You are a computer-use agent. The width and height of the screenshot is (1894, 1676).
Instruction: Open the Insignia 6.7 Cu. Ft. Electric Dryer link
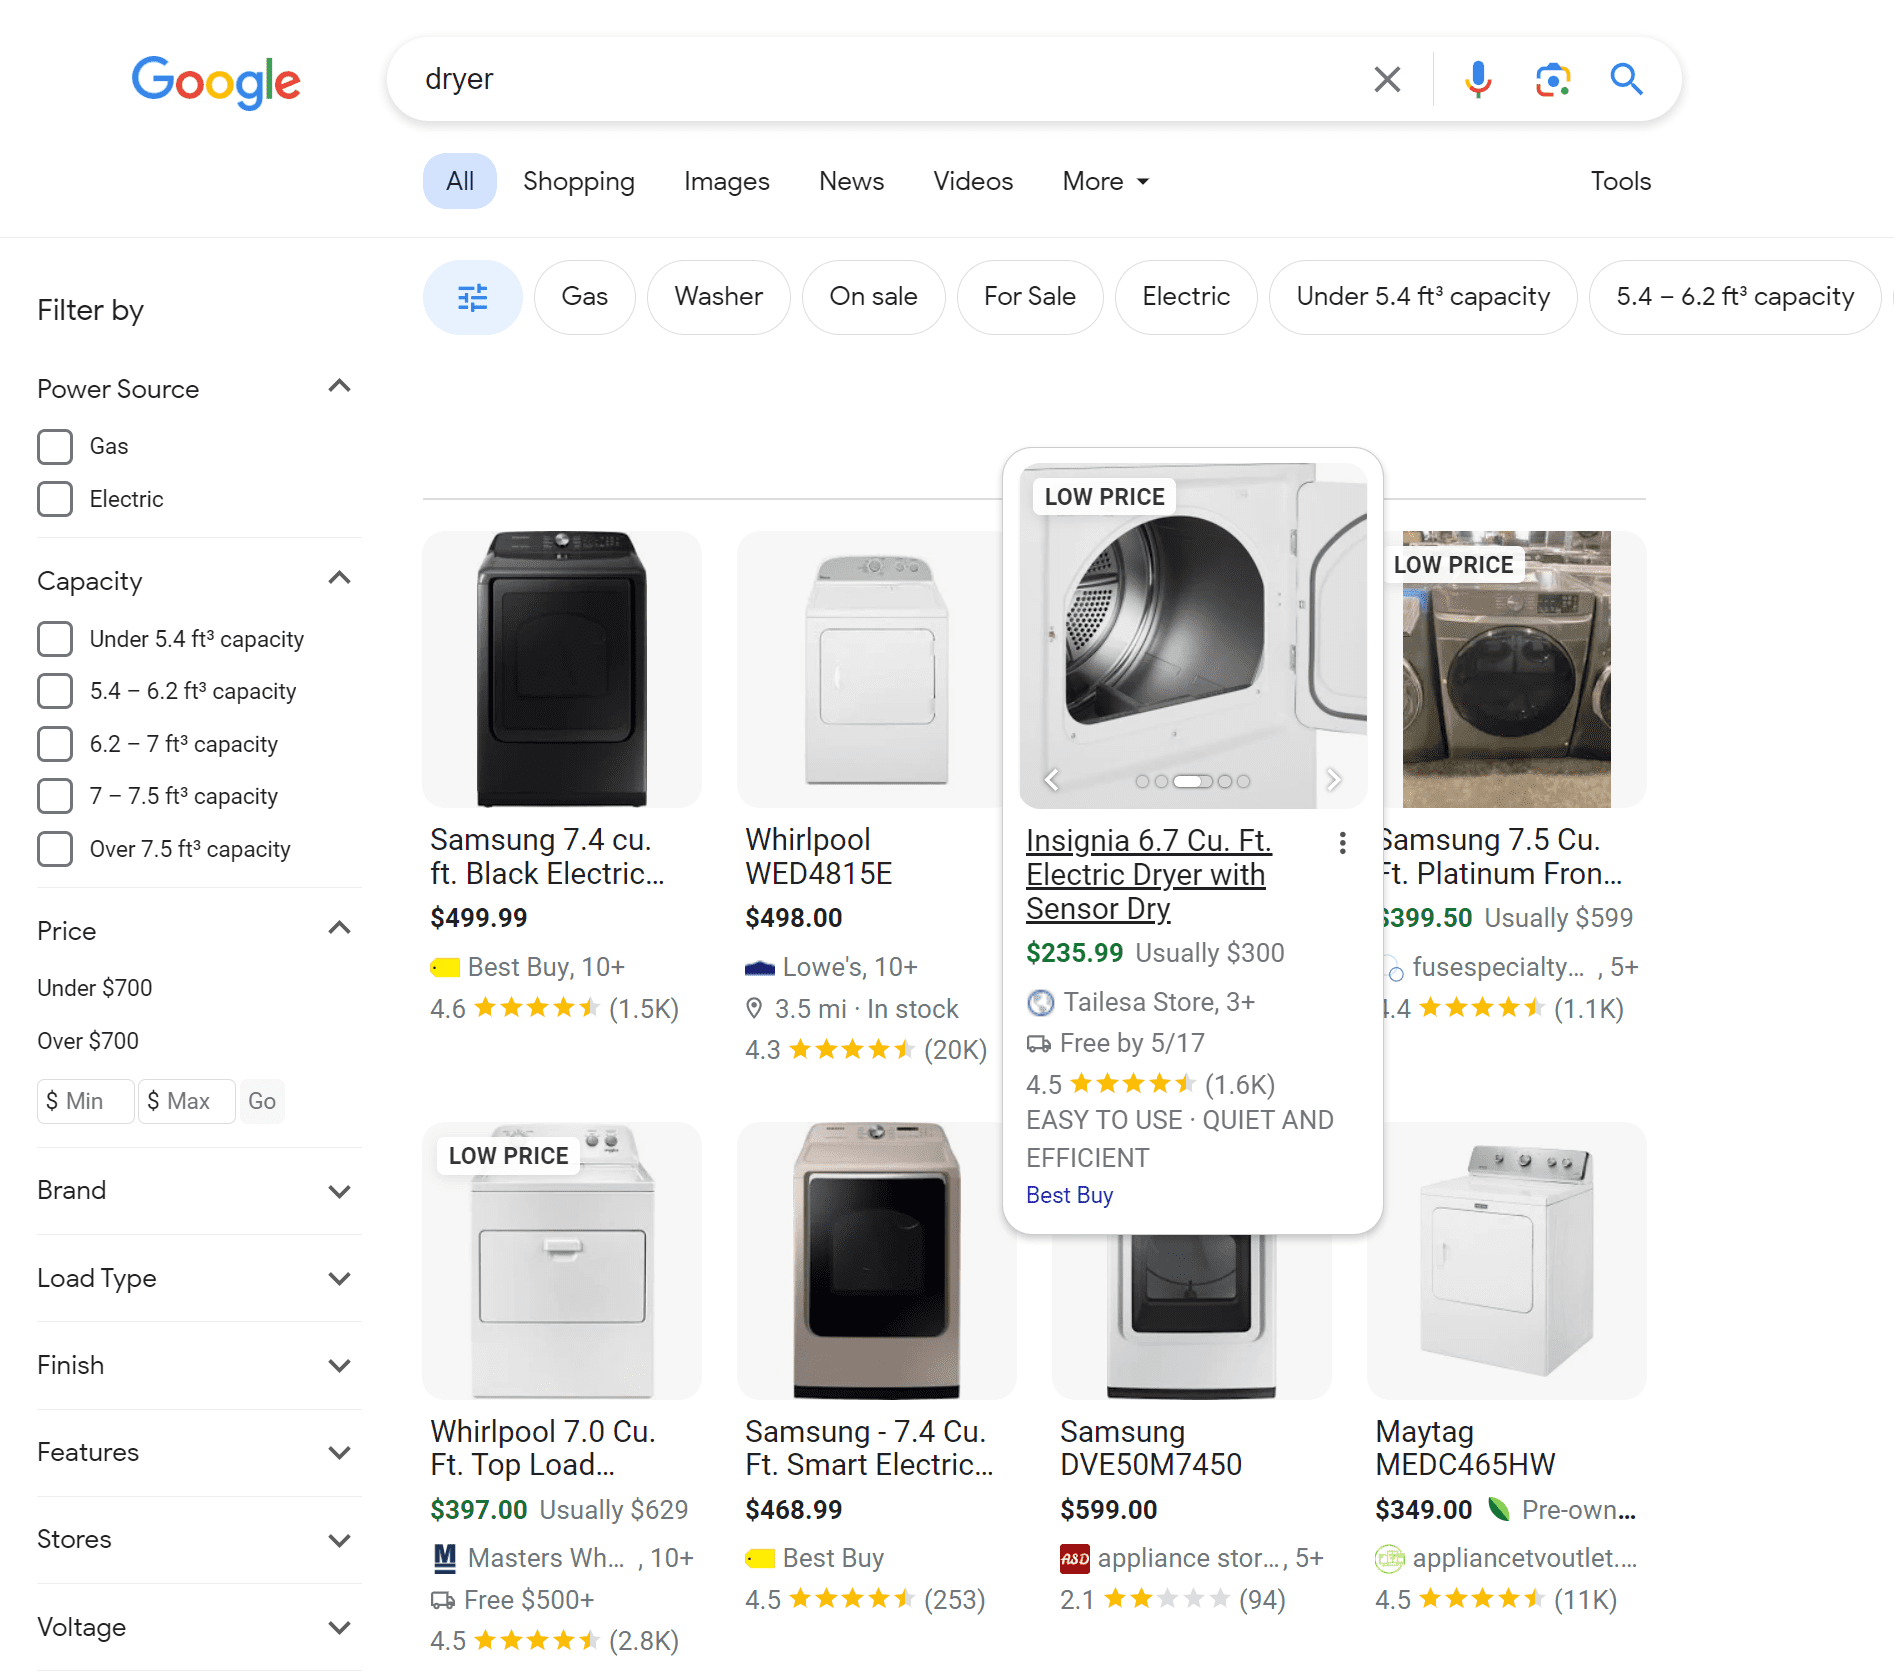tap(1147, 874)
